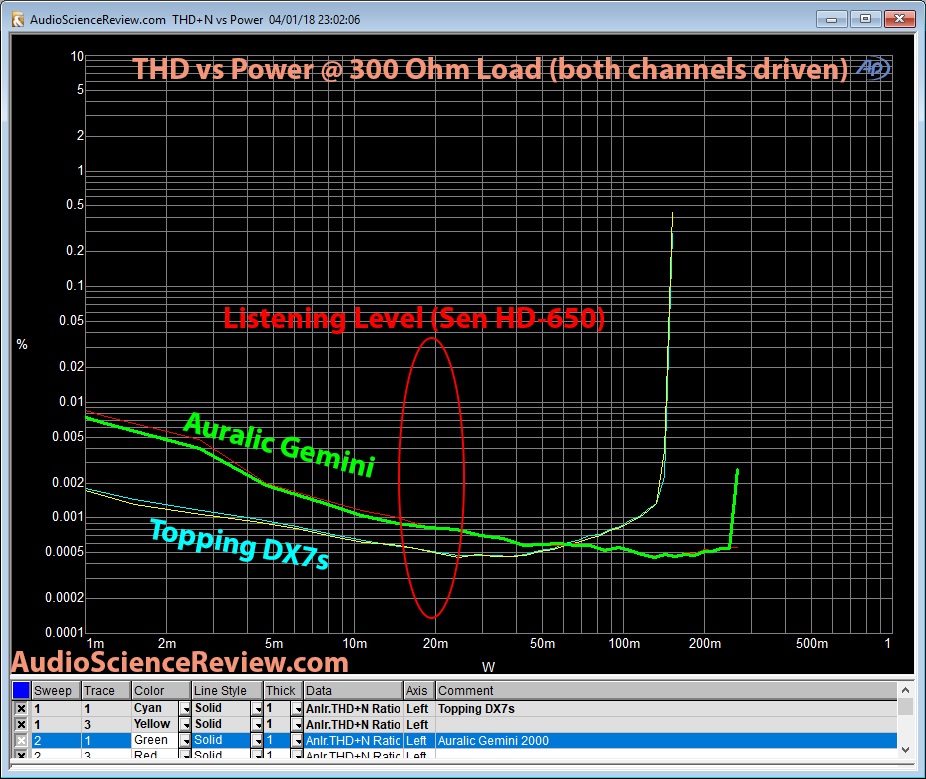
Task: Close the THD+N vs Power graph window
Action: pos(899,19)
